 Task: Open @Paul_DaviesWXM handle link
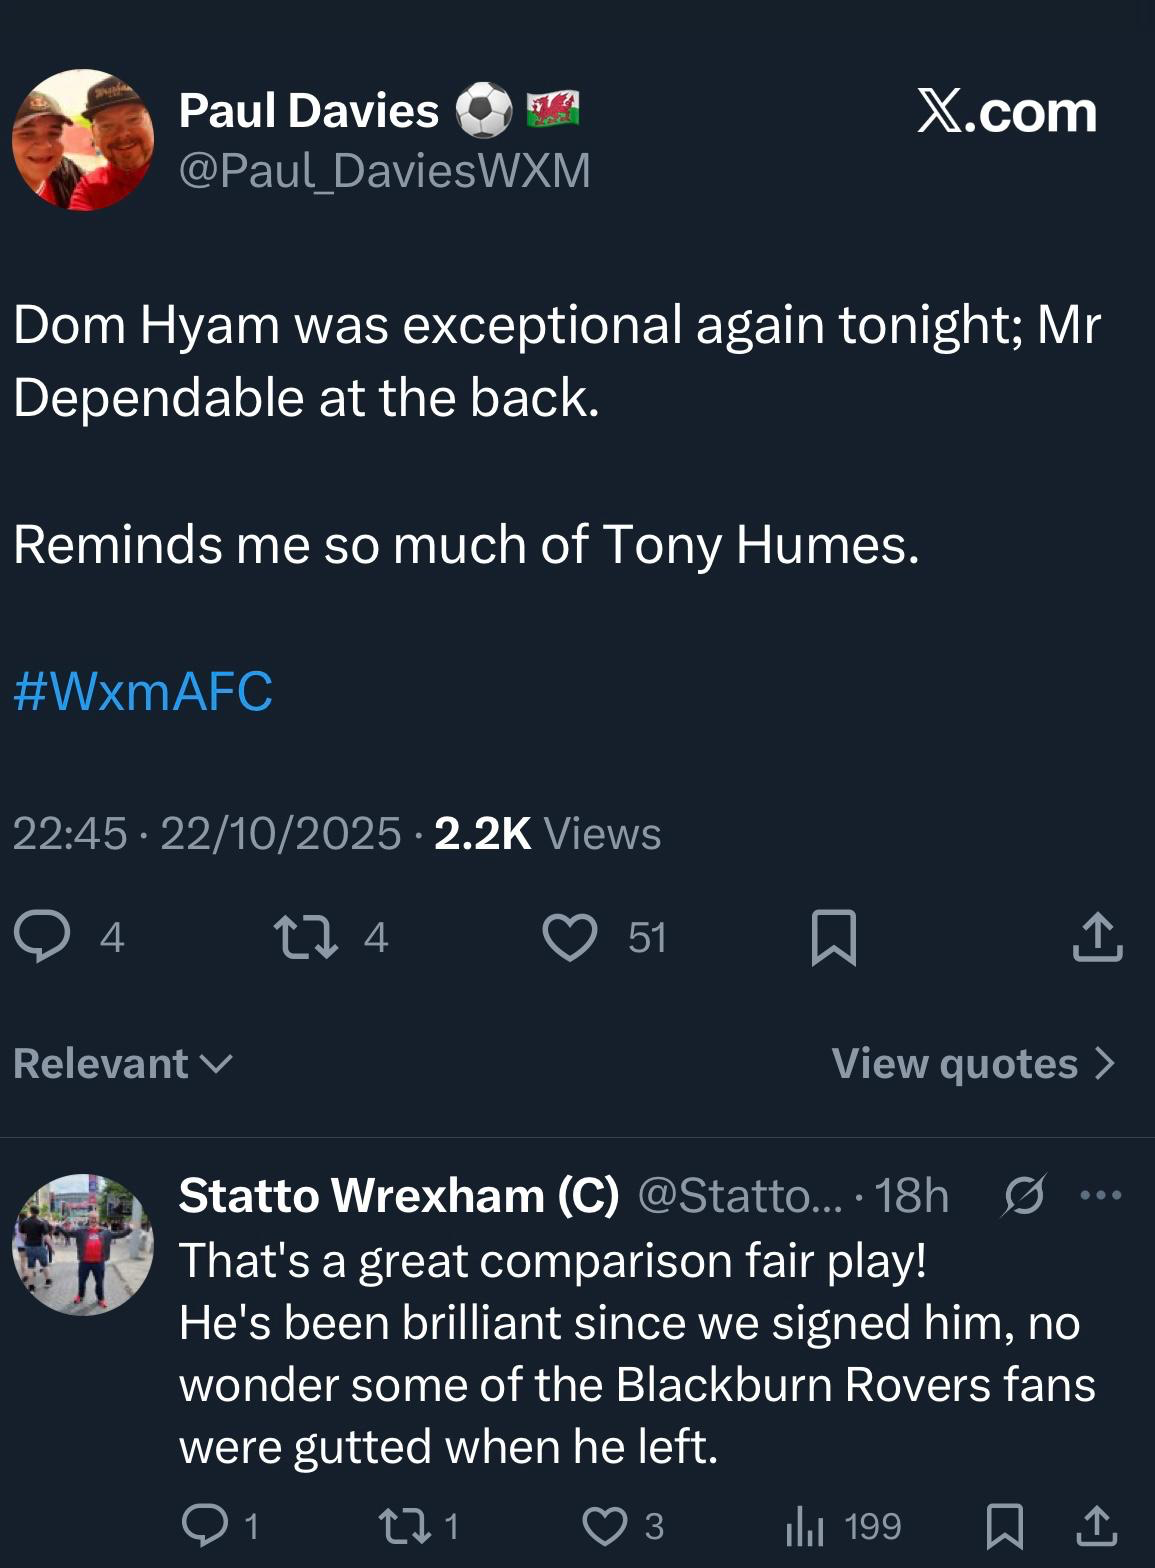(x=384, y=171)
